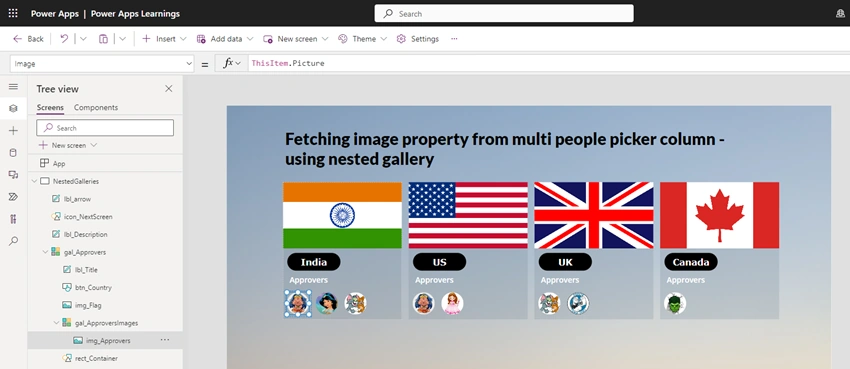The image size is (850, 369).
Task: Open the fx formula dropdown
Action: point(232,63)
